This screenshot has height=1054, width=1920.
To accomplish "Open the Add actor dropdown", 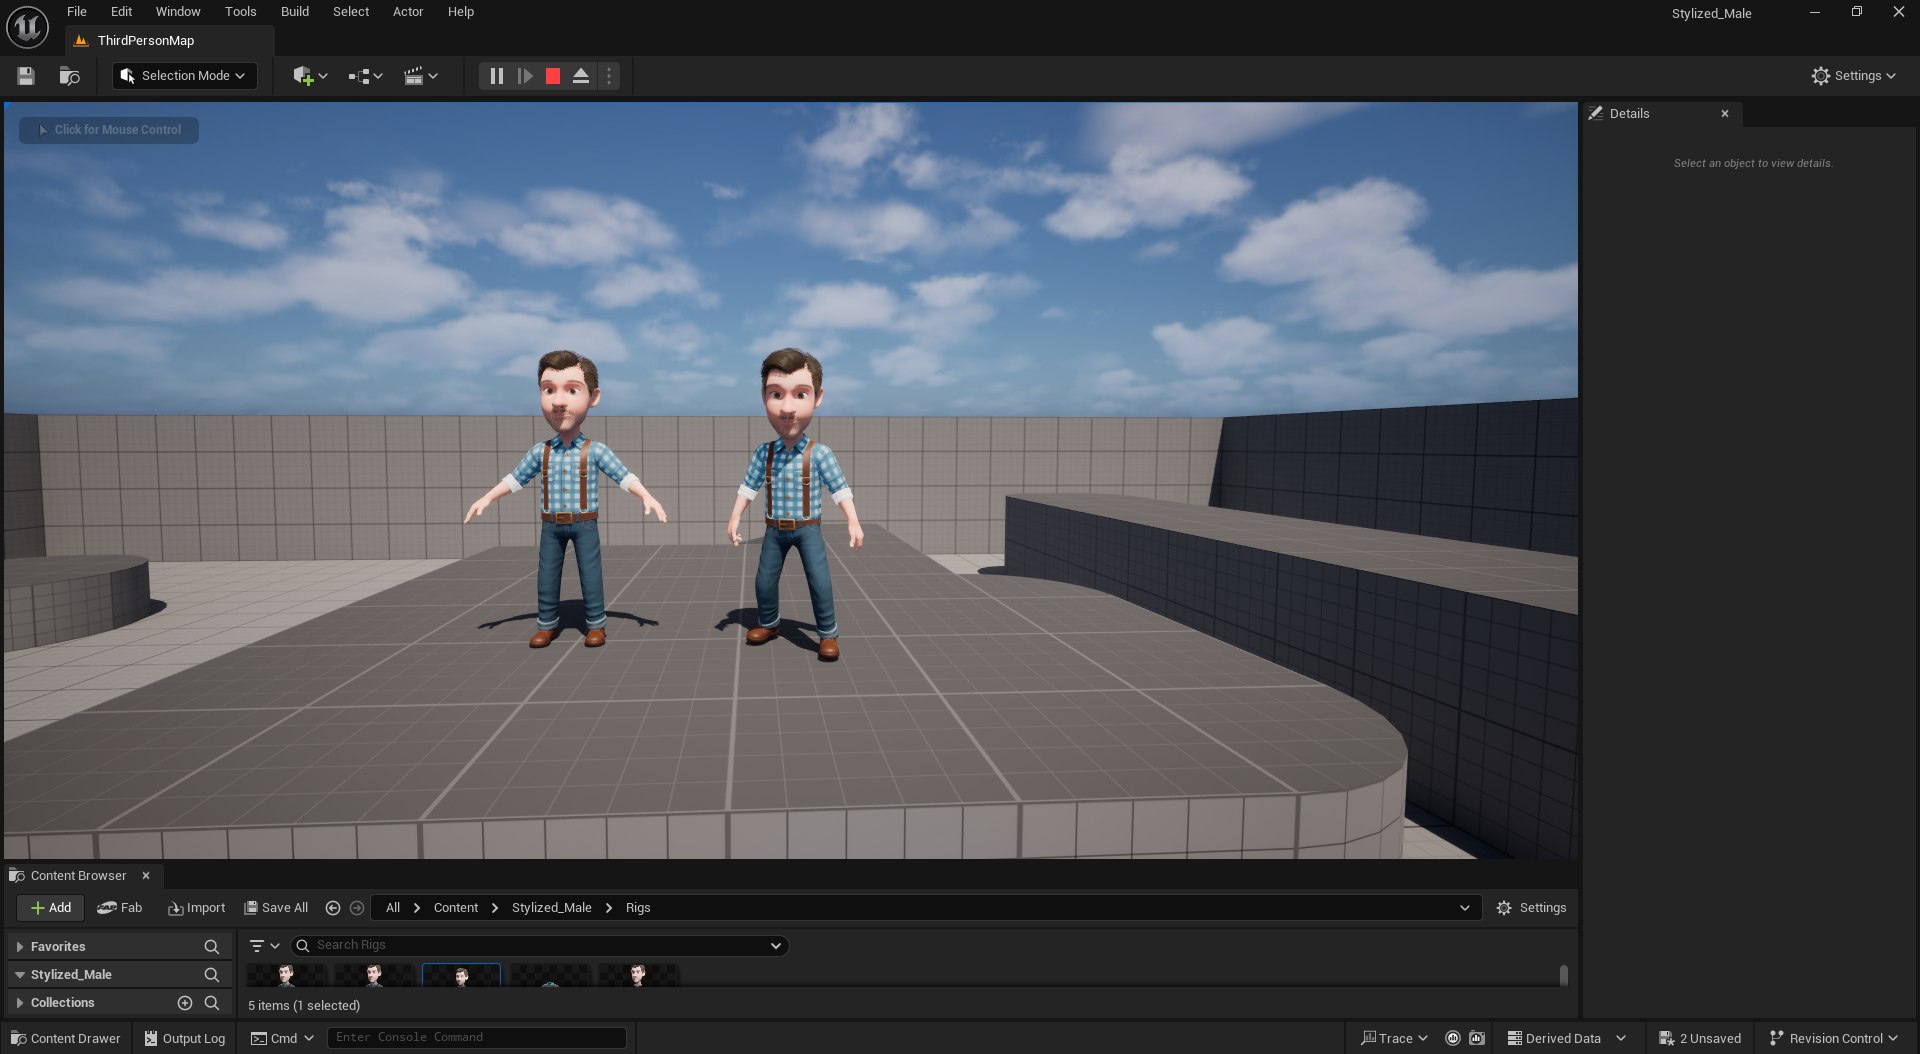I will tap(310, 76).
